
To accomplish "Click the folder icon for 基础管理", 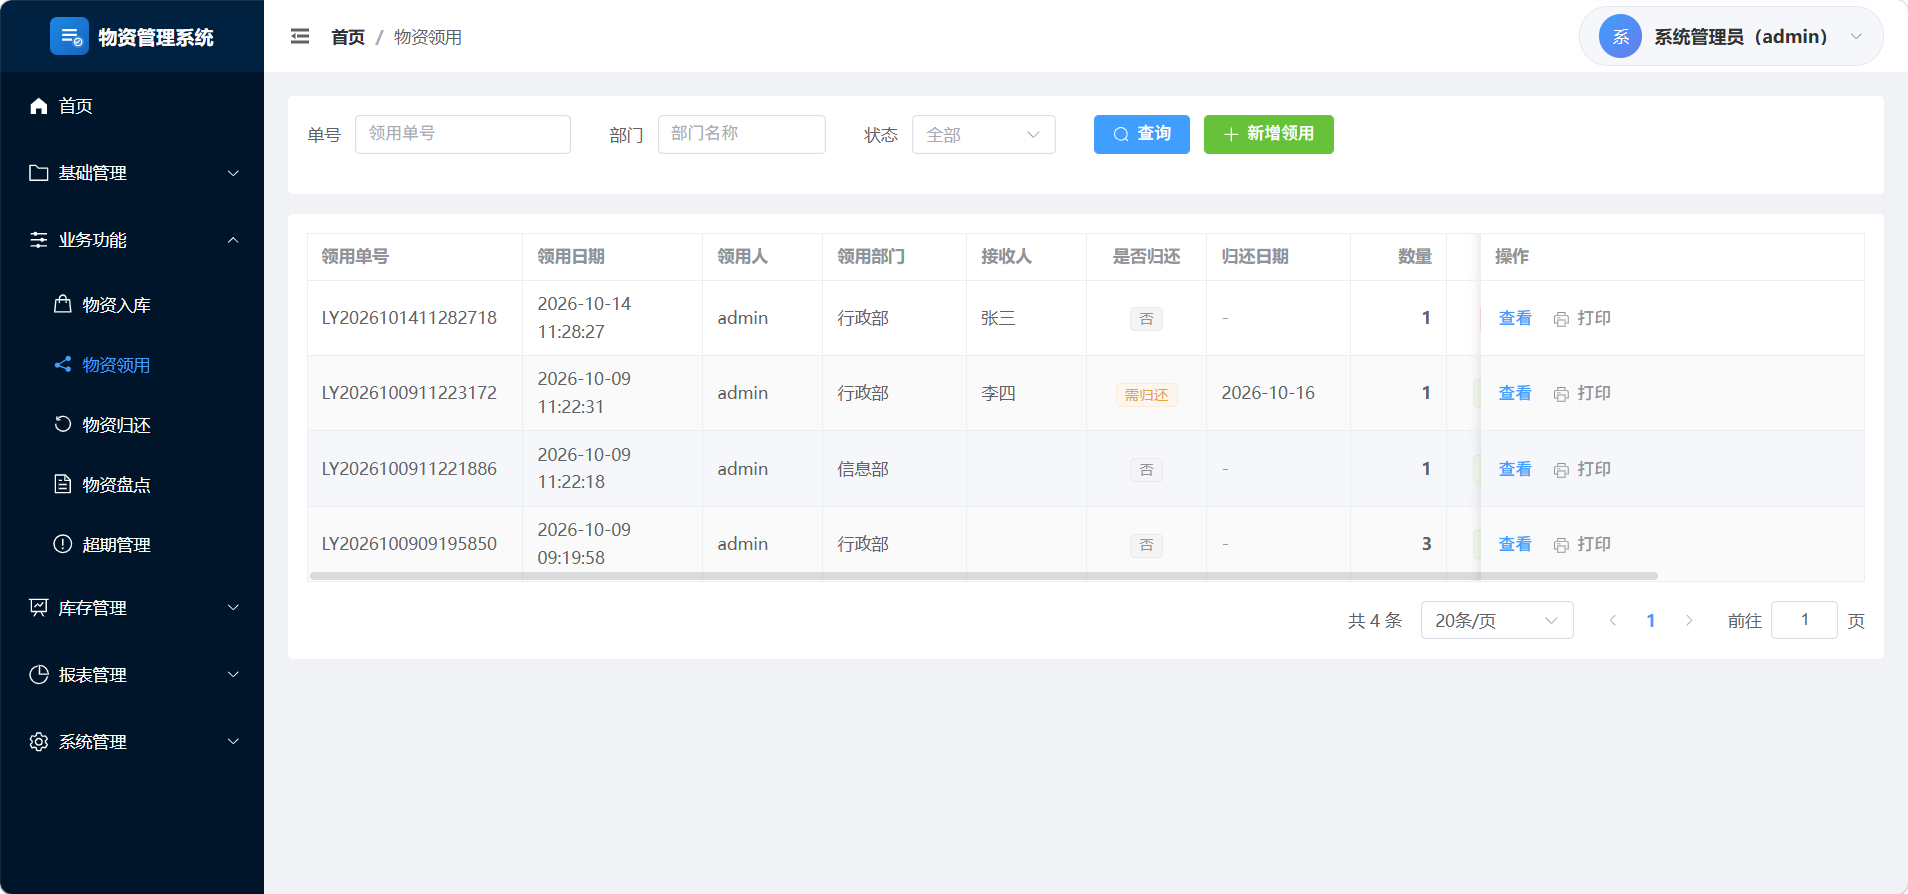I will pyautogui.click(x=39, y=173).
